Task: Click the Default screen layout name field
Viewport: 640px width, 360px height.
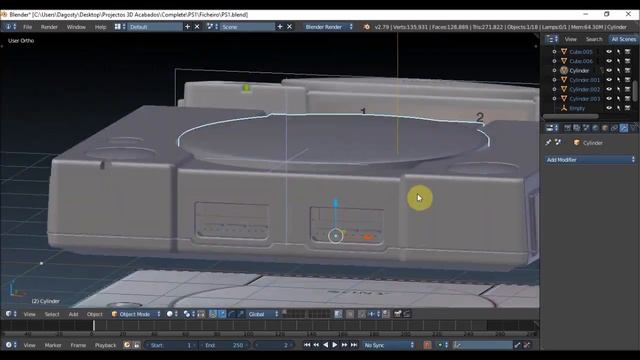Action: point(155,27)
